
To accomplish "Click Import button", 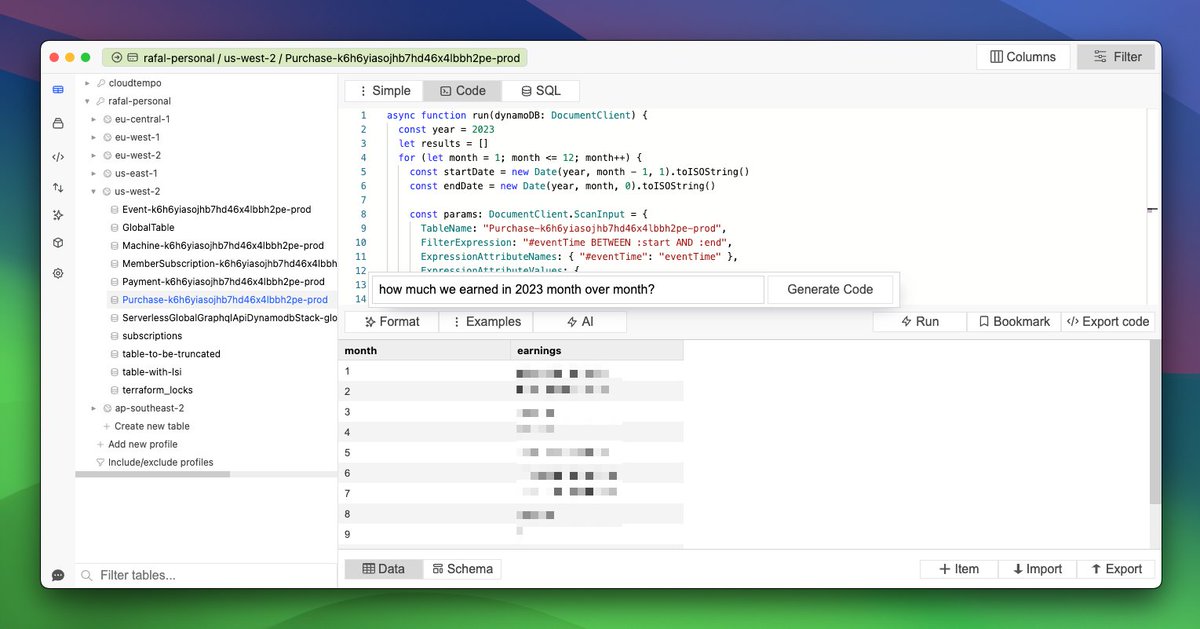I will (1037, 569).
